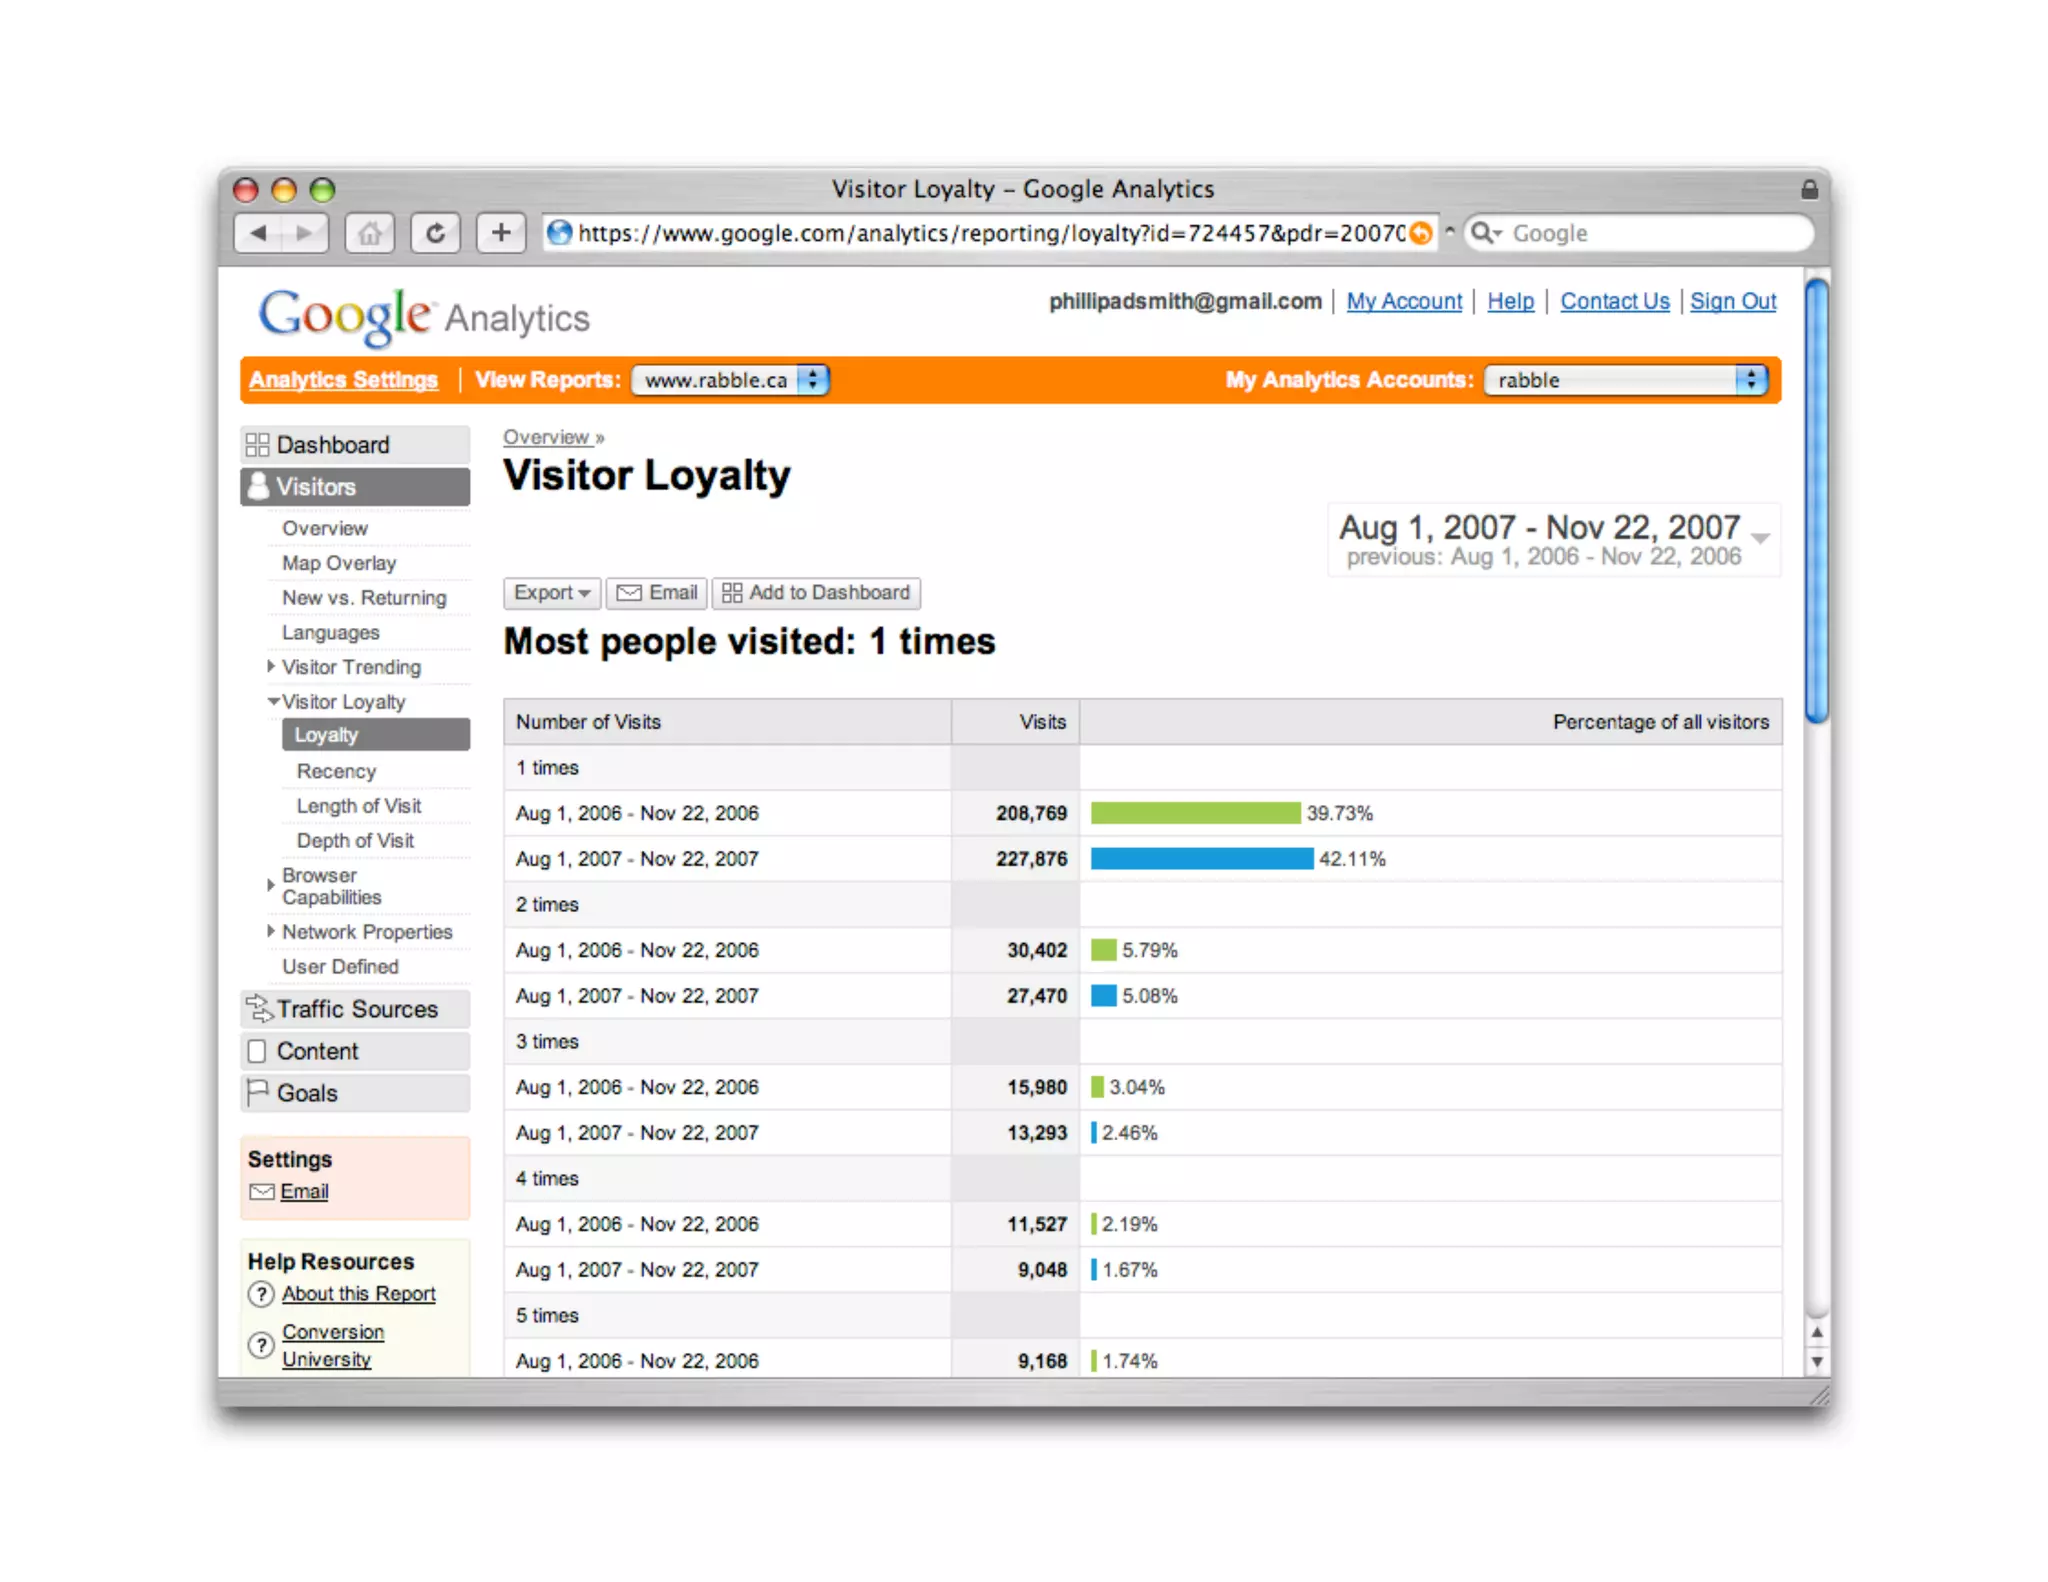Image resolution: width=2048 pixels, height=1582 pixels.
Task: Reload the page with the refresh icon
Action: [436, 233]
